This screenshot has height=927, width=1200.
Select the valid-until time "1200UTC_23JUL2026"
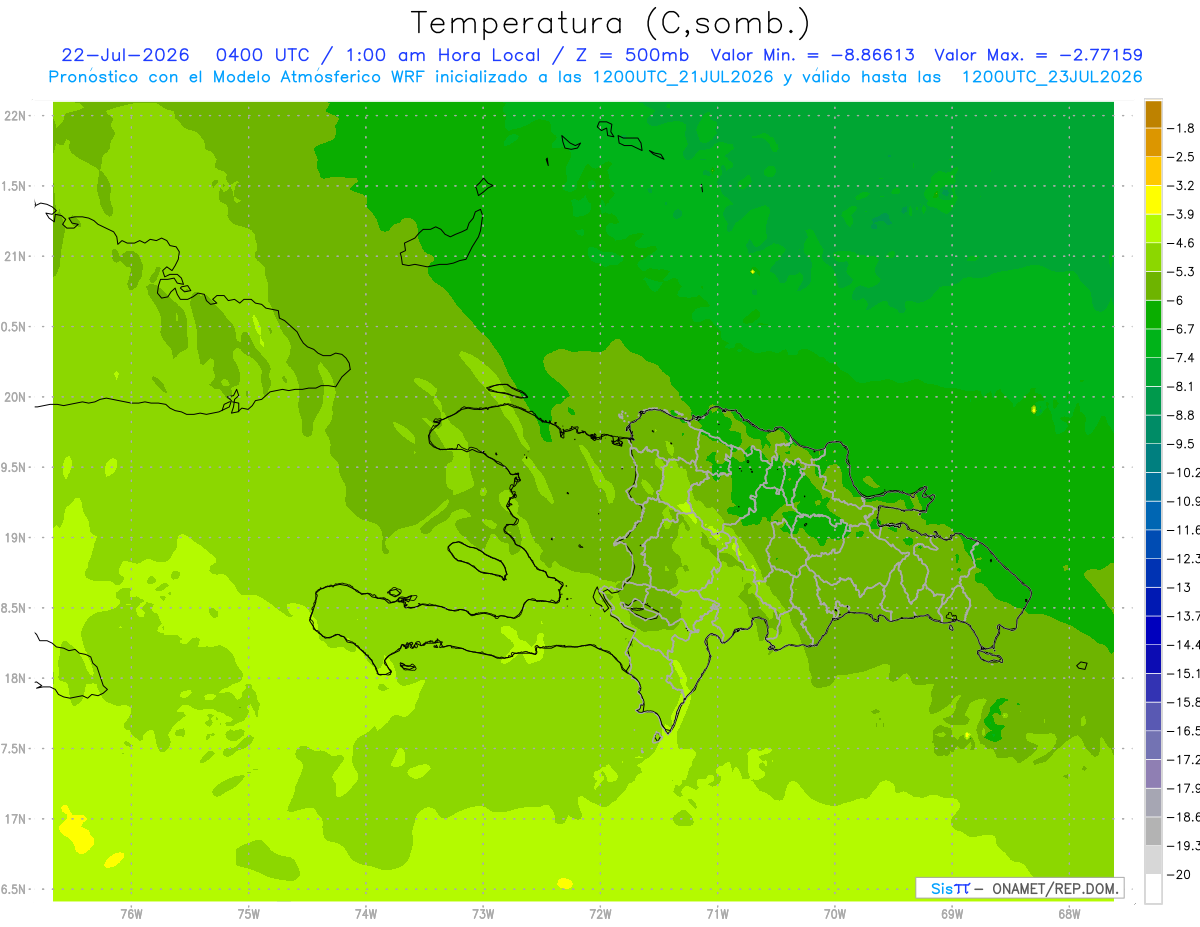click(1052, 77)
